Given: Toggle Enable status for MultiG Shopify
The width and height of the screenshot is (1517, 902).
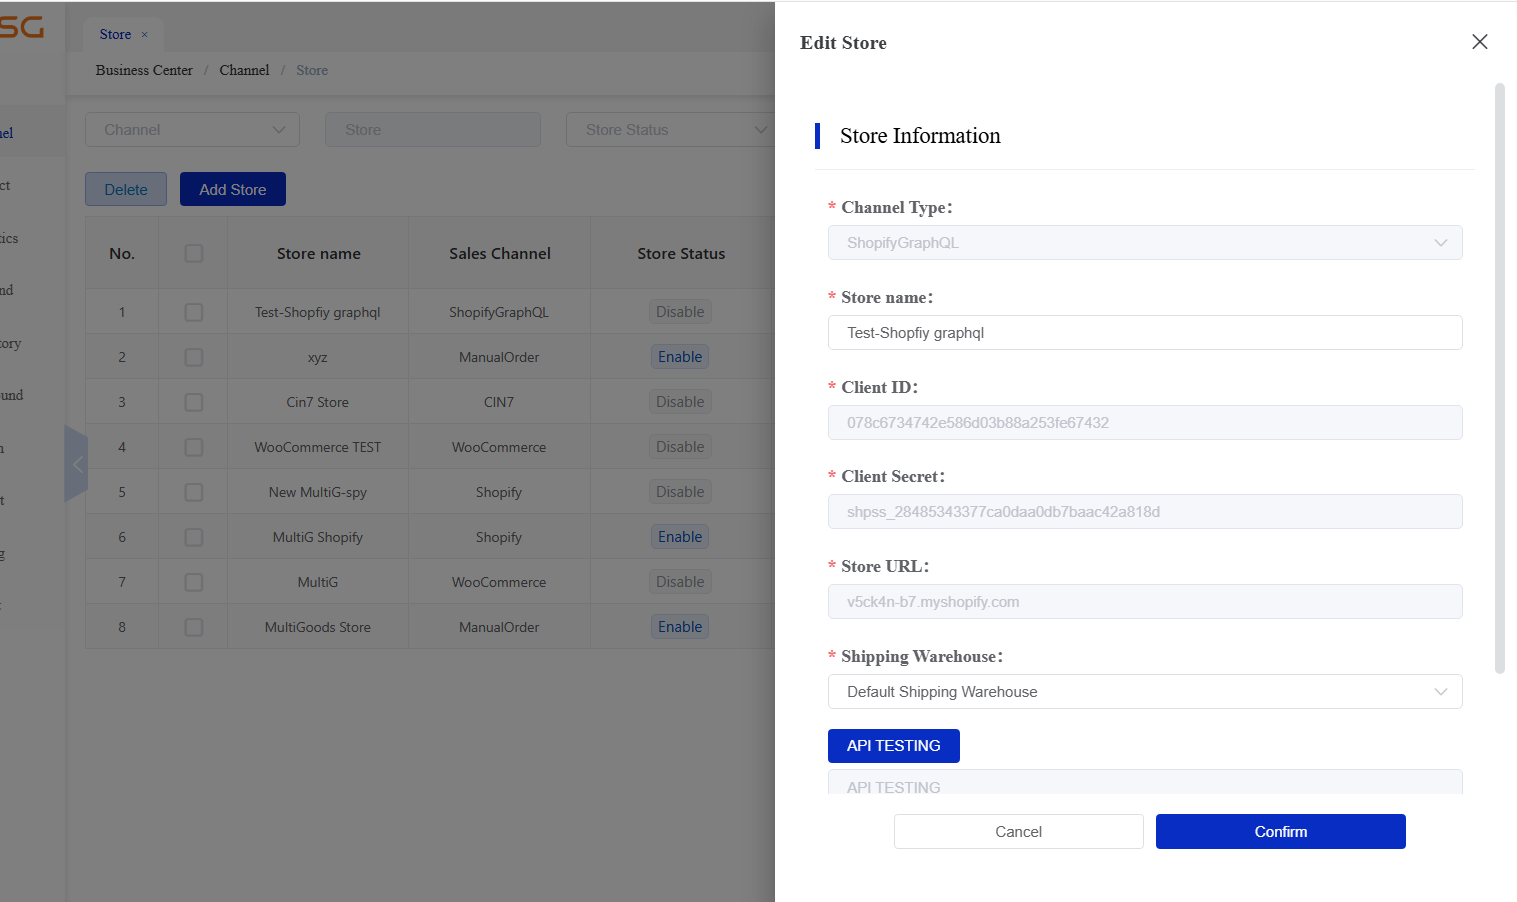Looking at the screenshot, I should coord(680,537).
